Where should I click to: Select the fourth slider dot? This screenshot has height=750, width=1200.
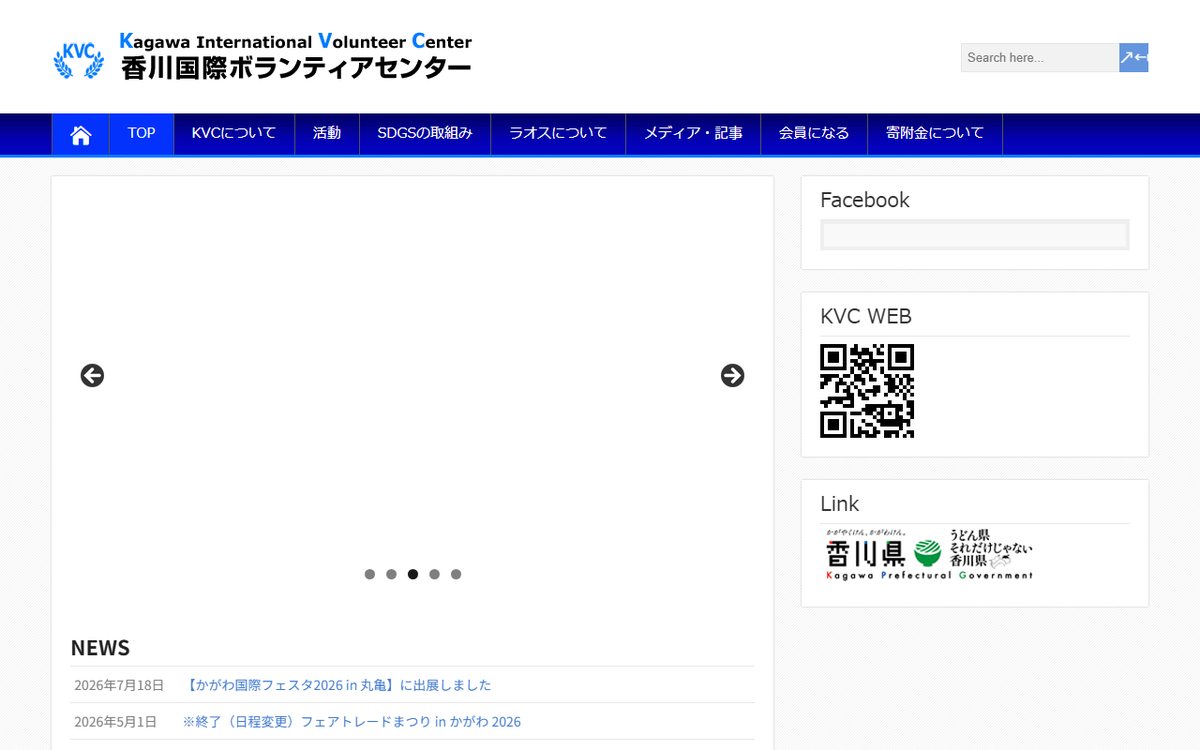coord(434,574)
